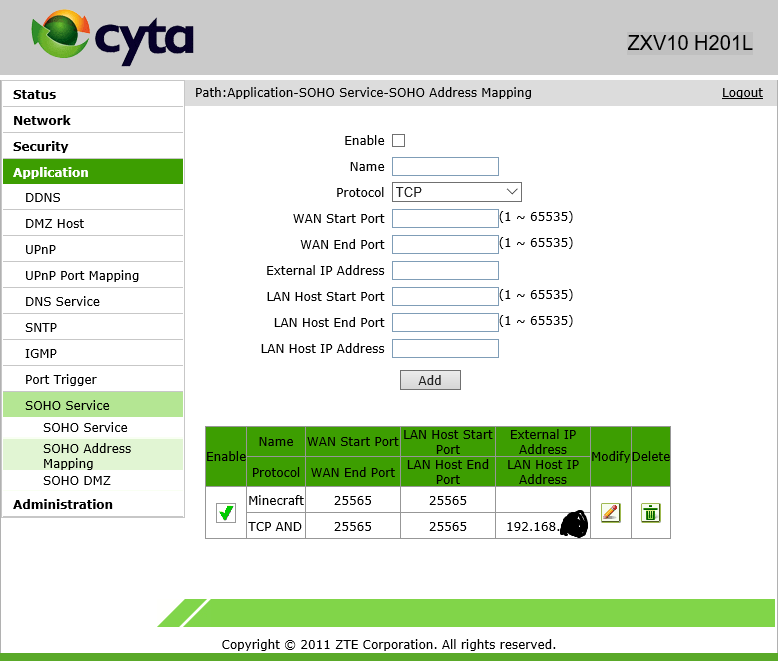Click the 192.168 LAN Host IP cell
Image resolution: width=779 pixels, height=663 pixels.
[x=543, y=526]
